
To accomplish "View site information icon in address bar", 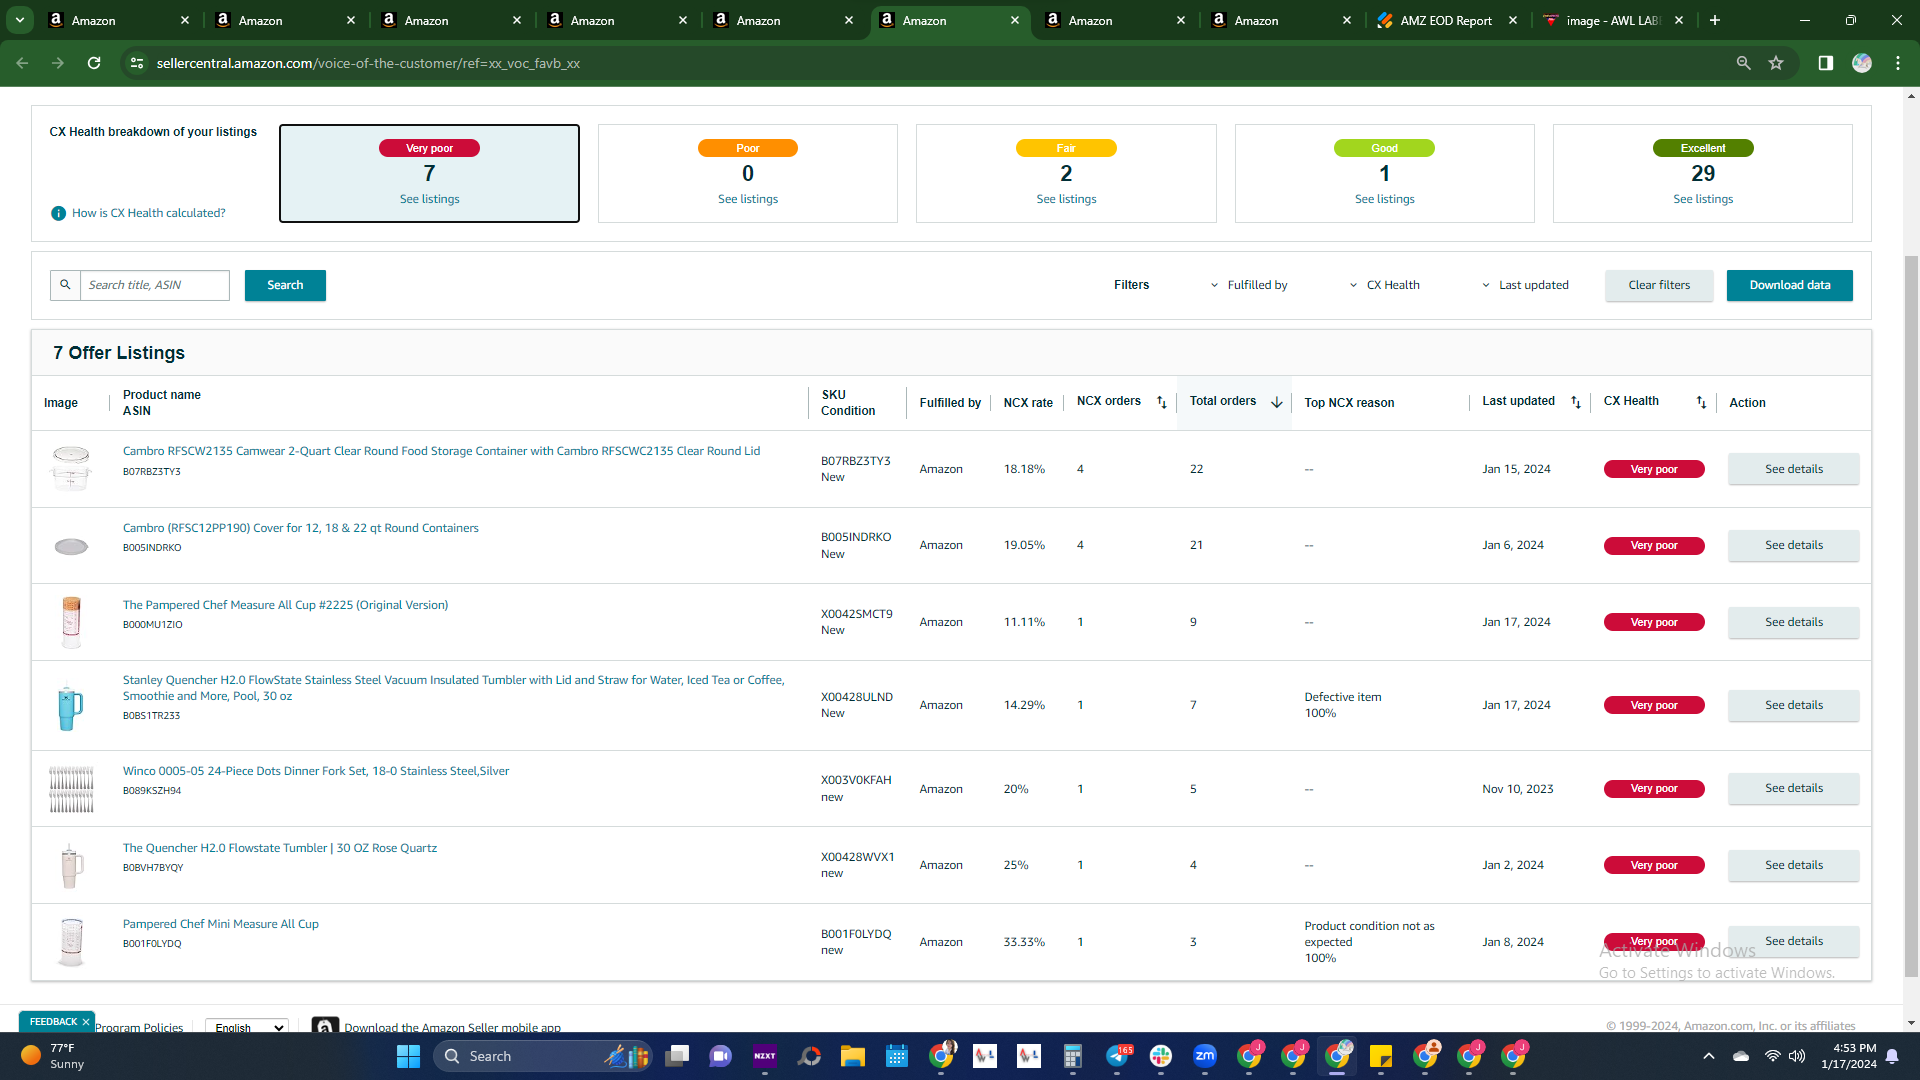I will [x=137, y=63].
